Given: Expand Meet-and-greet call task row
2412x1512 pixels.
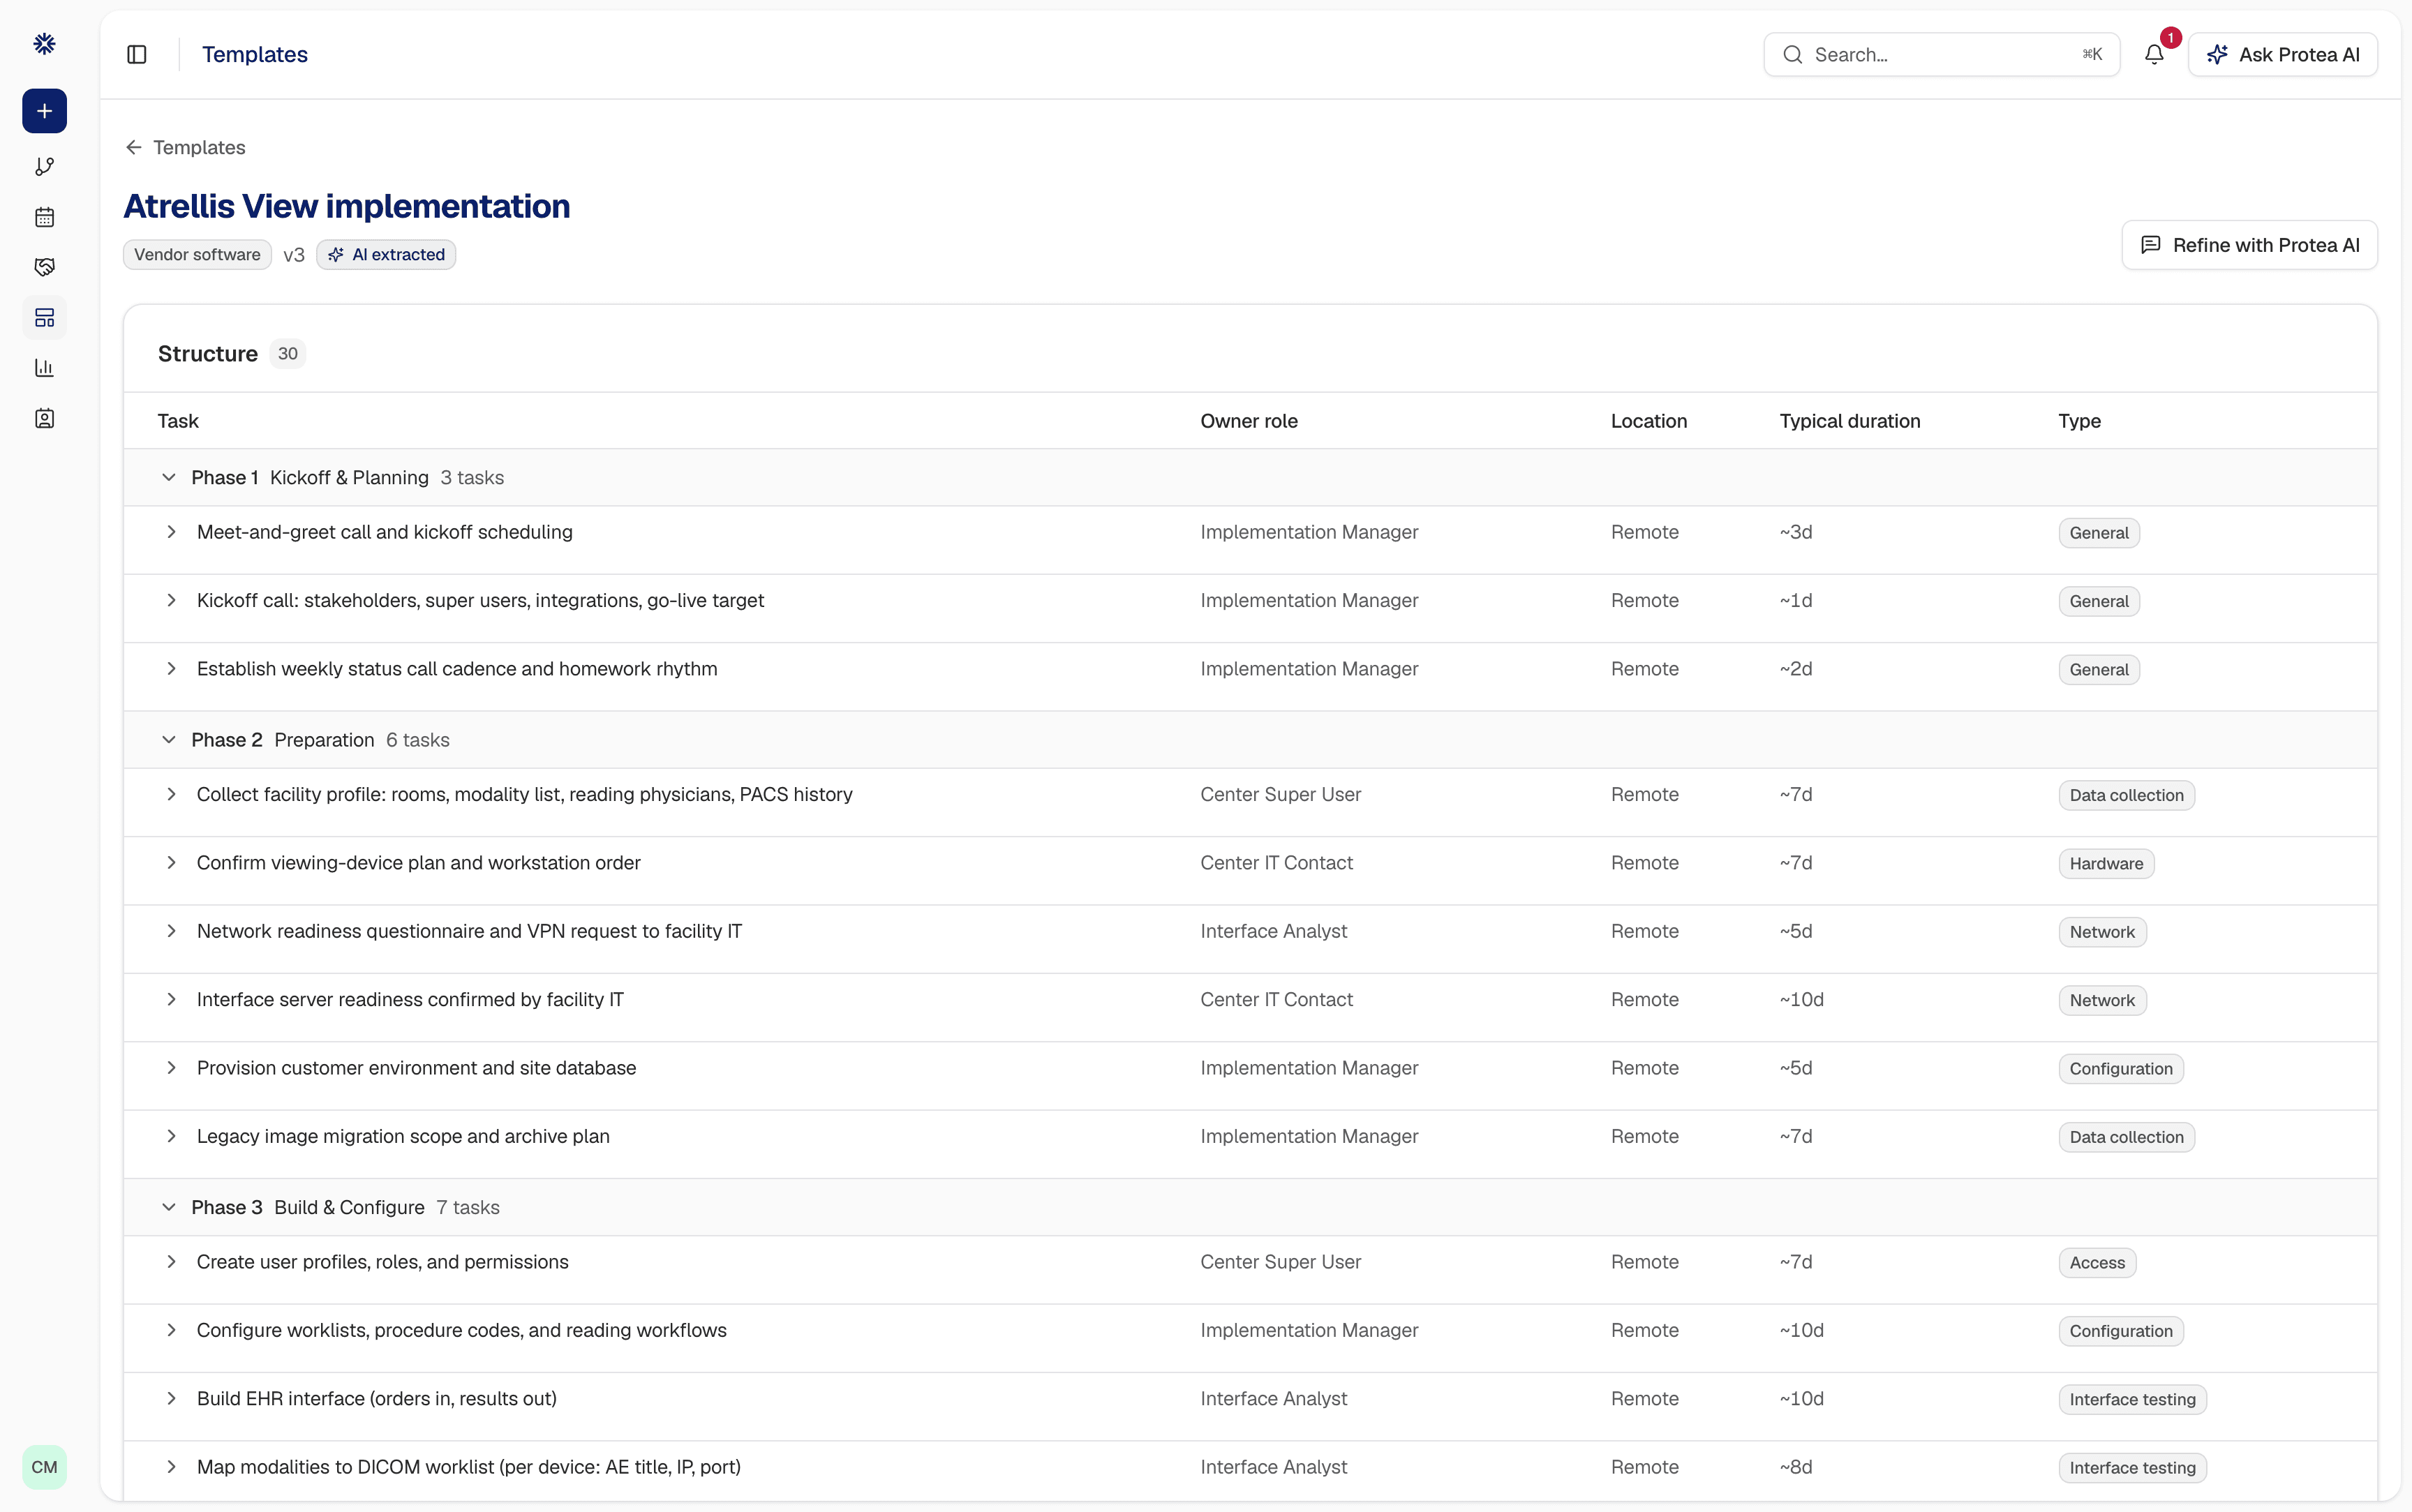Looking at the screenshot, I should [171, 532].
